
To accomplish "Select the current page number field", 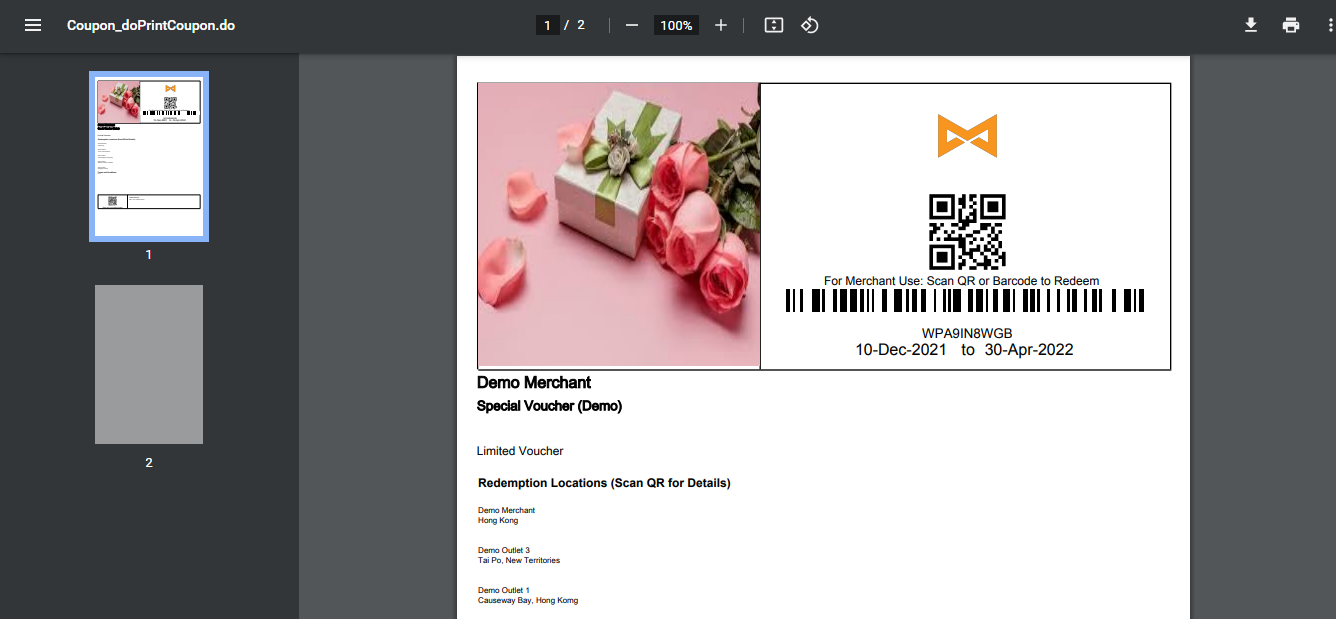I will click(547, 25).
